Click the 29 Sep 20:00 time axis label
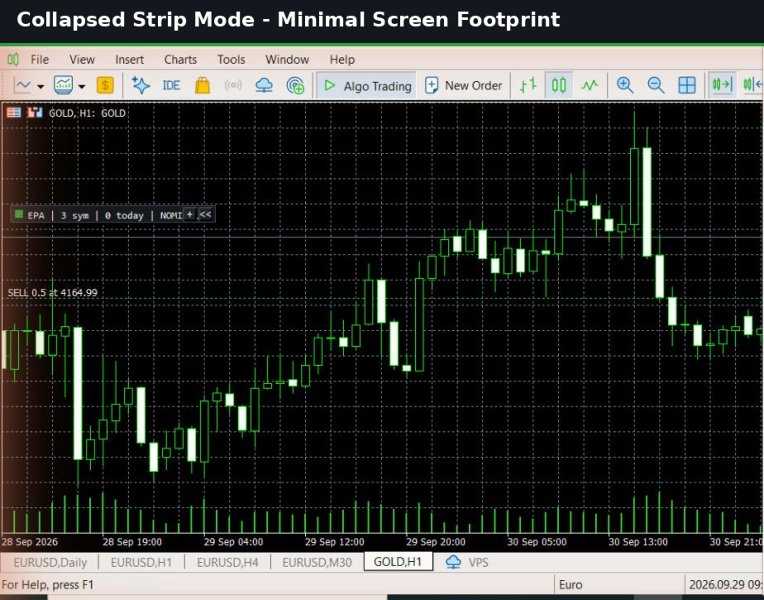764x600 pixels. click(x=436, y=542)
